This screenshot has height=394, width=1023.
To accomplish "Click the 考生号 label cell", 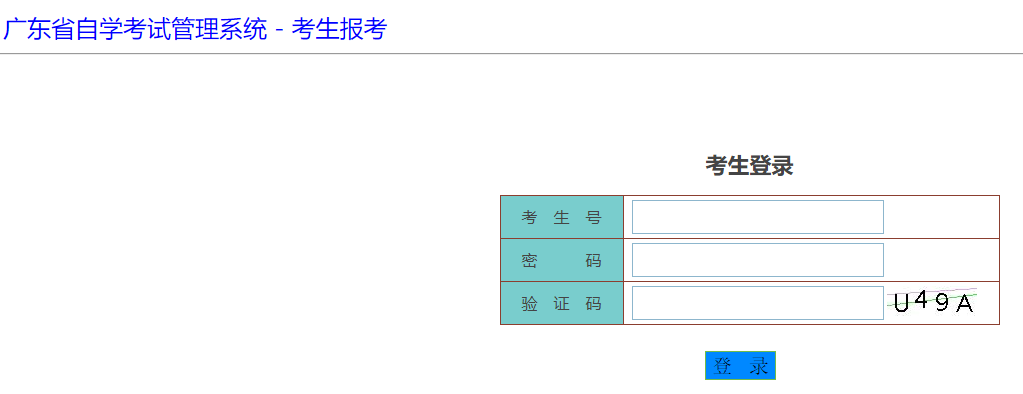I will 562,217.
